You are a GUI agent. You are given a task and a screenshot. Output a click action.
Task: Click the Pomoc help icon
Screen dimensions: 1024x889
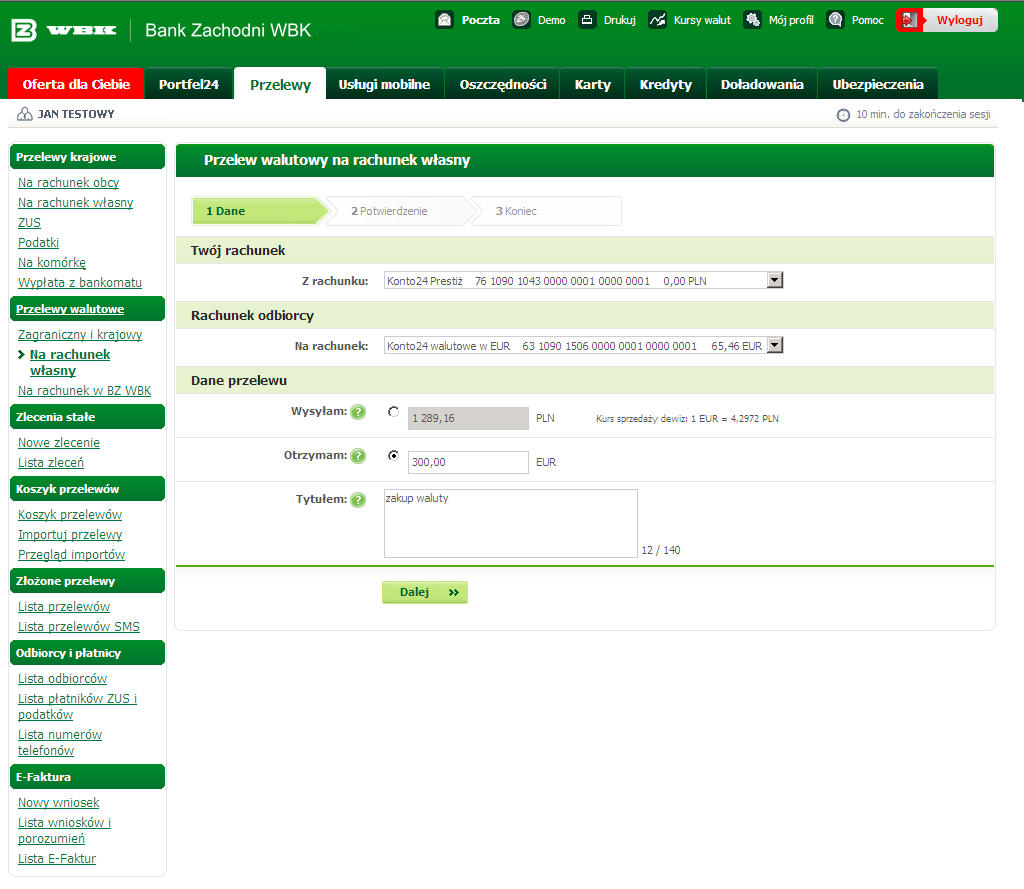[835, 20]
